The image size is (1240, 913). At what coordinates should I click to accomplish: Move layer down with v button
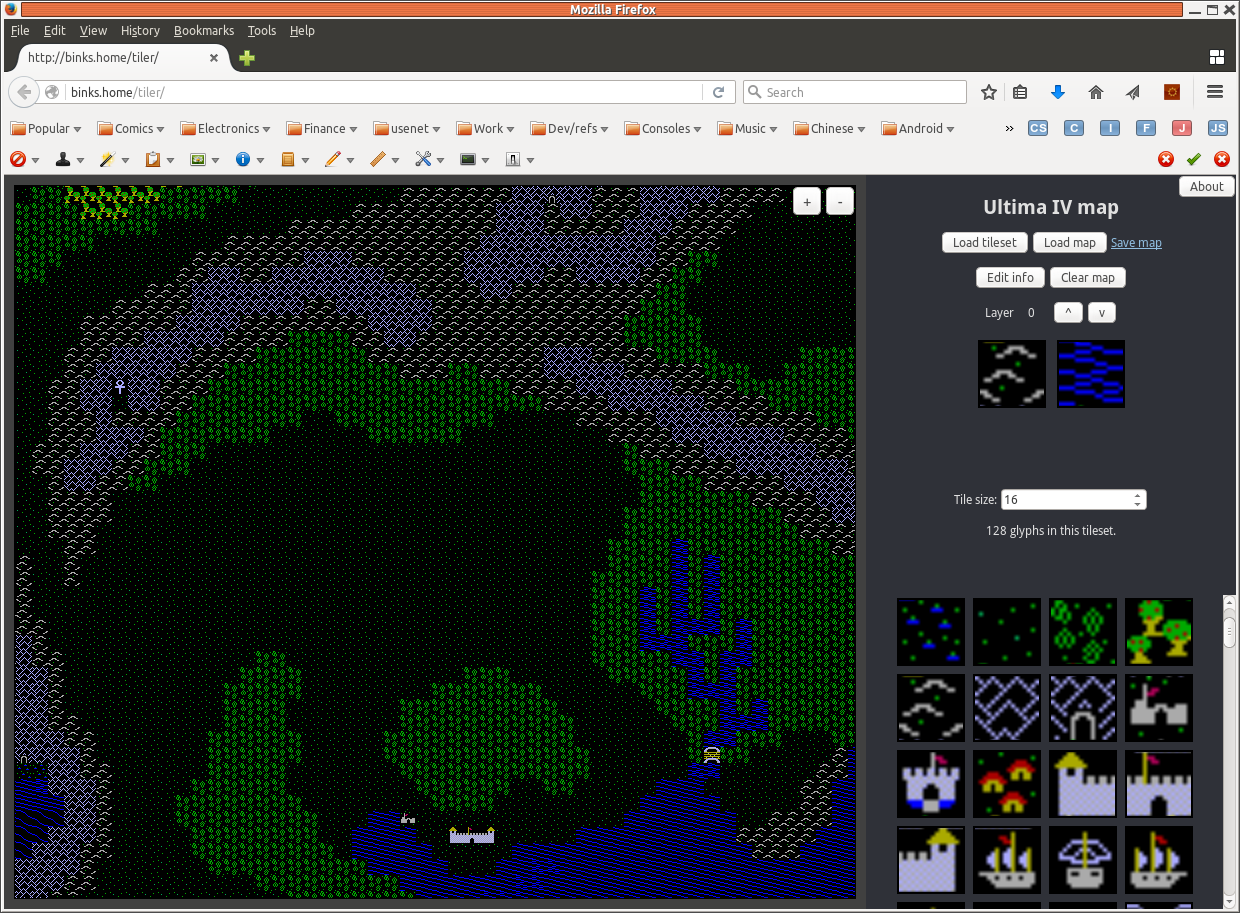coord(1102,312)
